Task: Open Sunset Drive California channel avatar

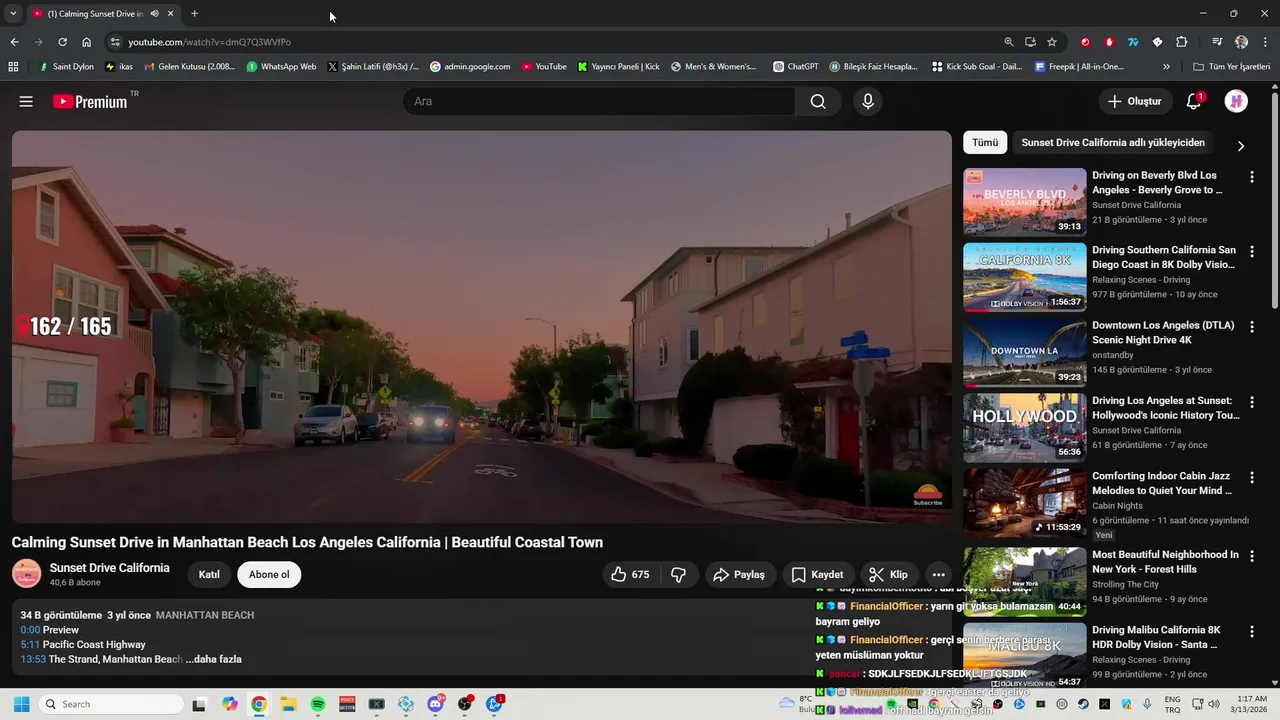Action: point(26,574)
